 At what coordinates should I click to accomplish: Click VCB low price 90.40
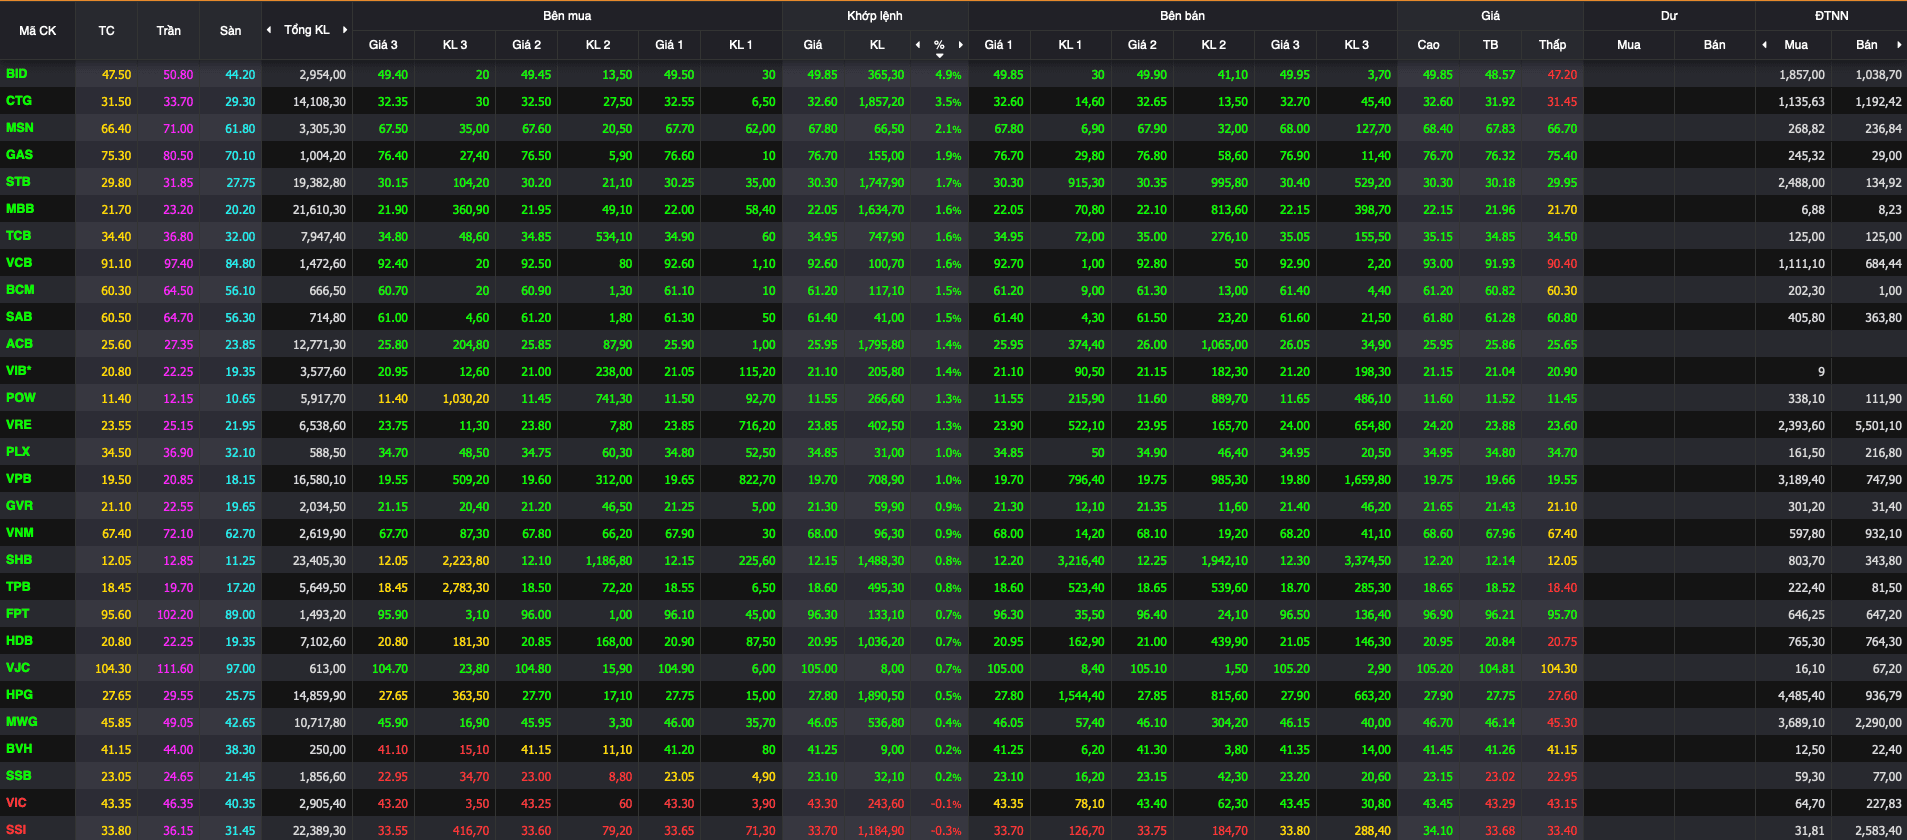(1562, 264)
